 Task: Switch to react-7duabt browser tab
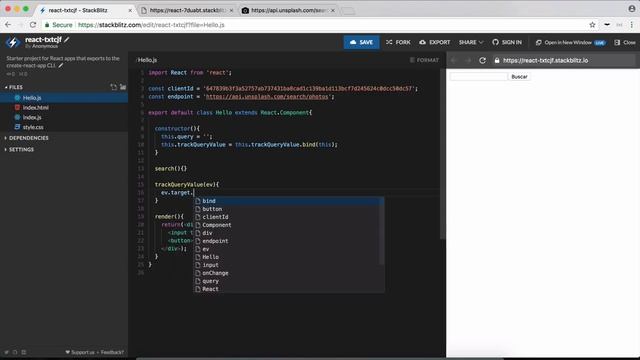click(186, 10)
